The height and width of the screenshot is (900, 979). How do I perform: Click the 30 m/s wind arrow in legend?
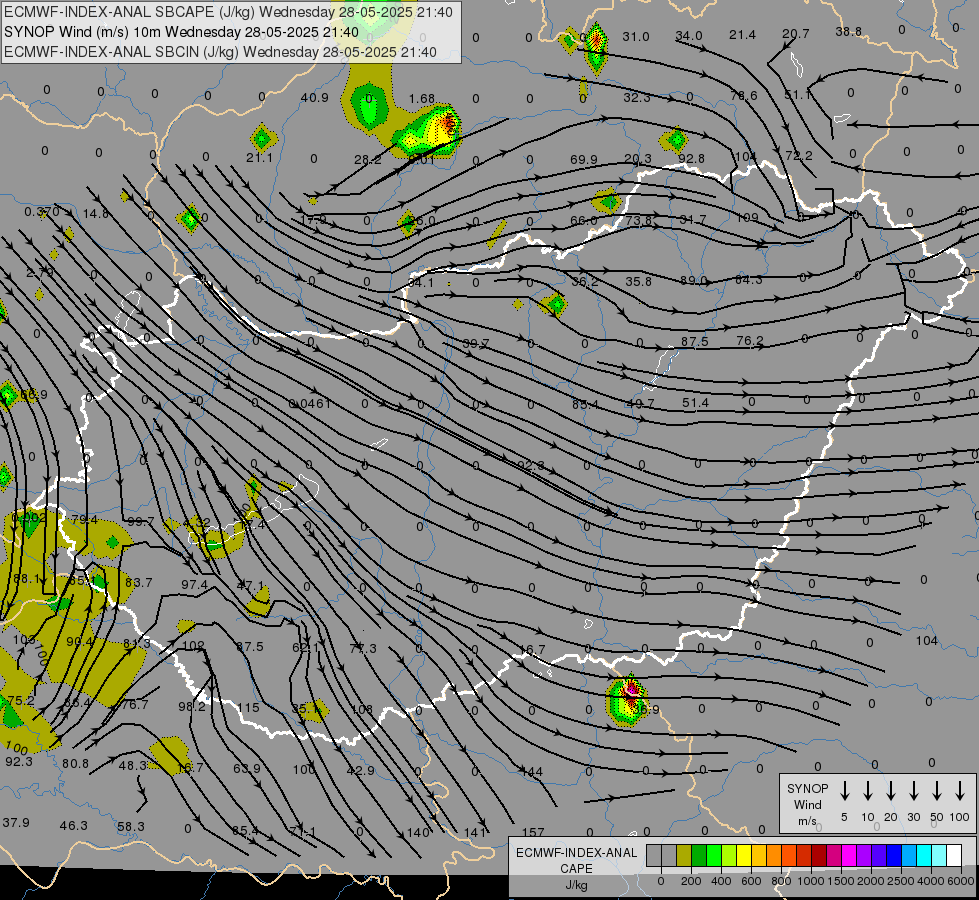coord(913,790)
